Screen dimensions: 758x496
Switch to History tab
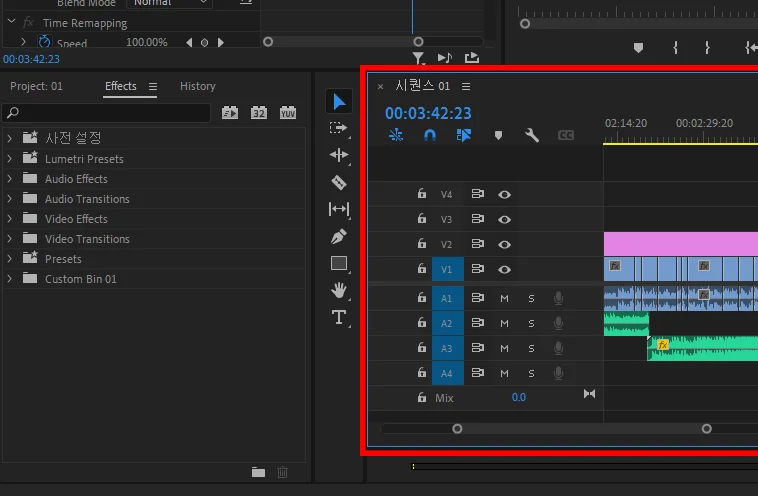tap(198, 86)
